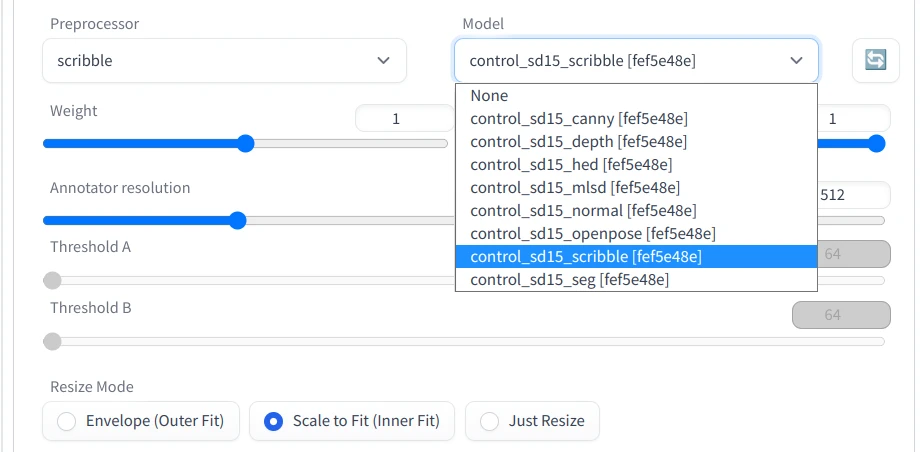
Task: Collapse the Model dropdown via its arrow
Action: (796, 60)
